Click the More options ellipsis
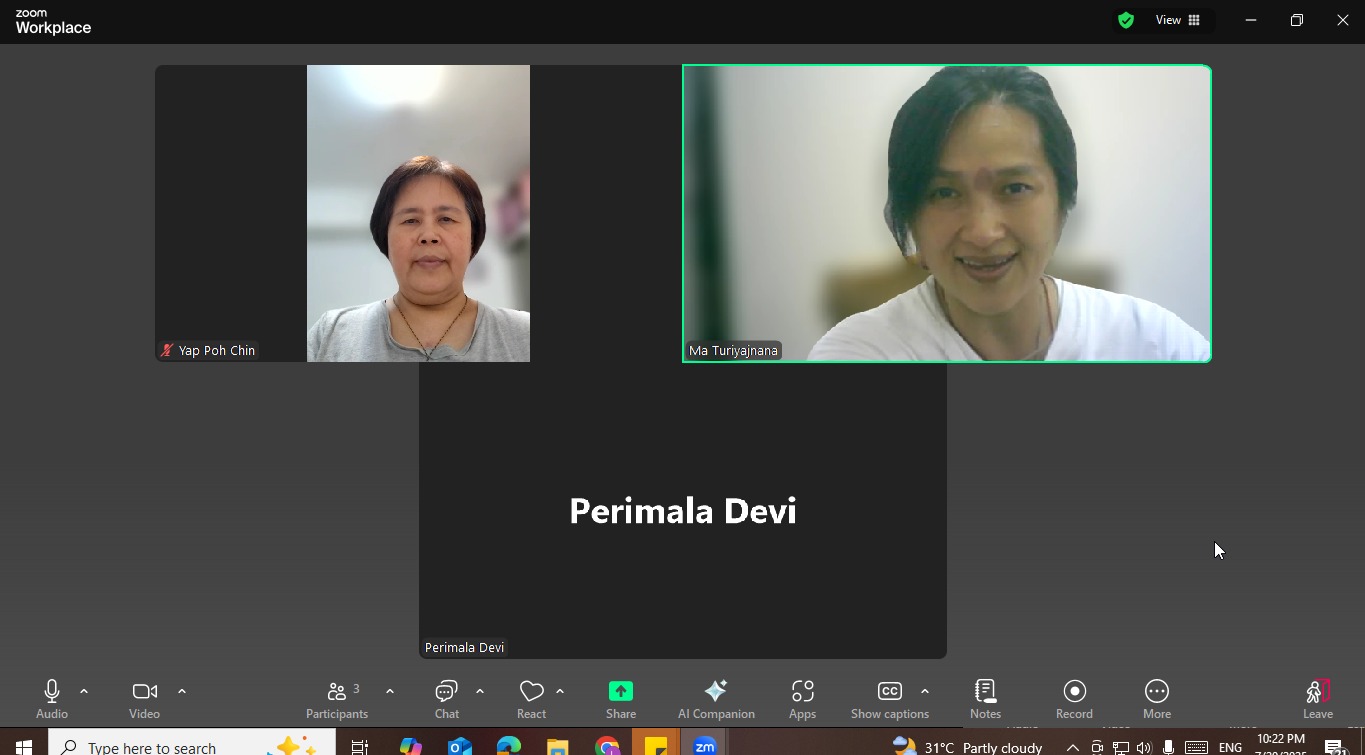Viewport: 1365px width, 755px height. click(x=1156, y=698)
